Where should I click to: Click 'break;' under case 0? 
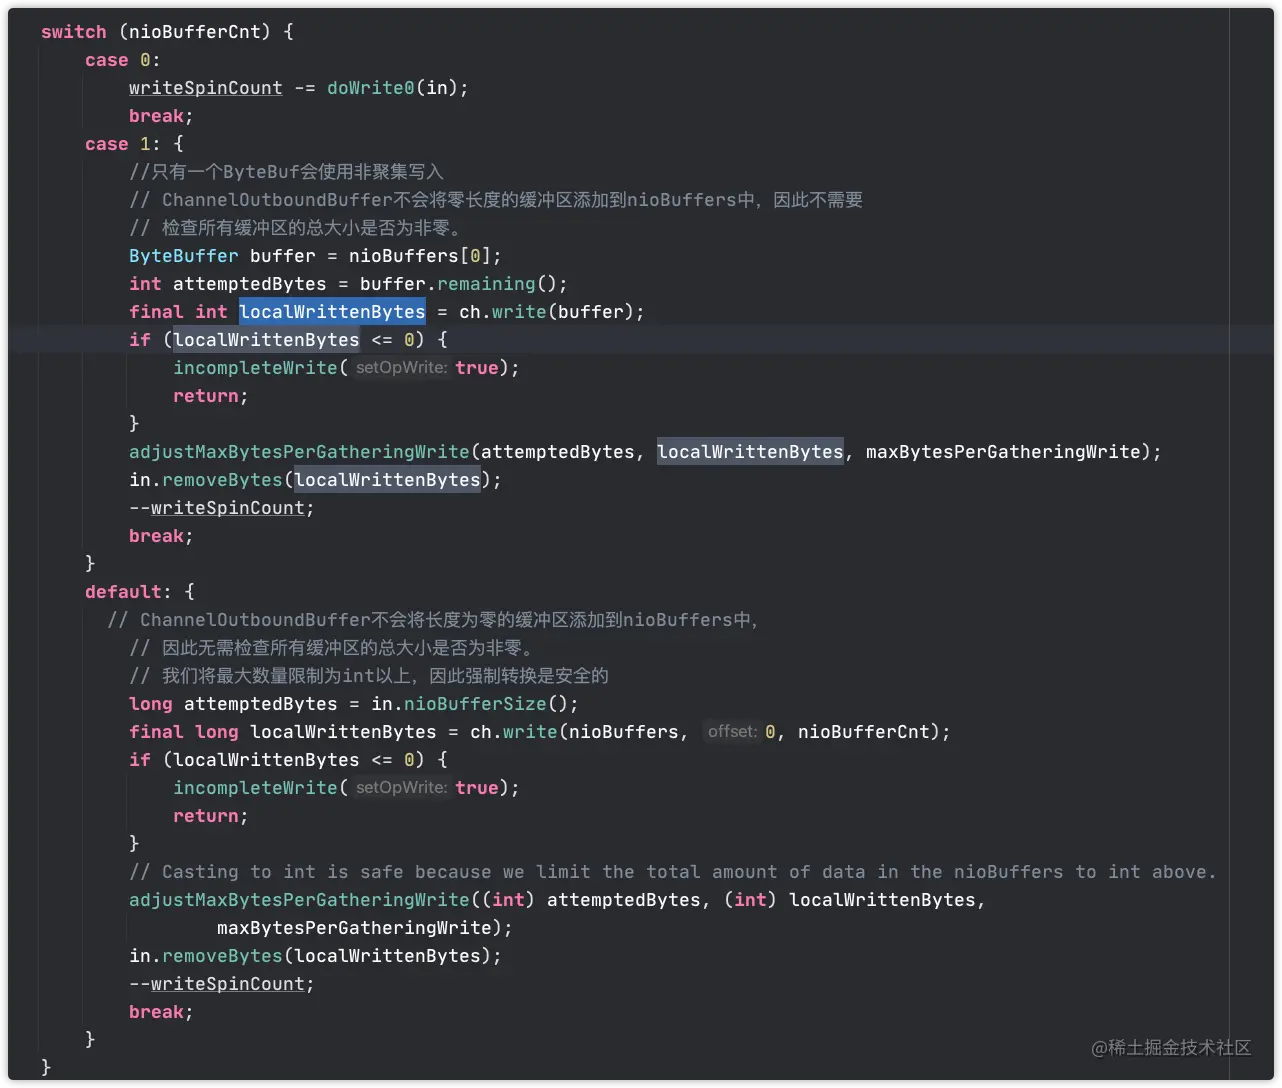(161, 116)
